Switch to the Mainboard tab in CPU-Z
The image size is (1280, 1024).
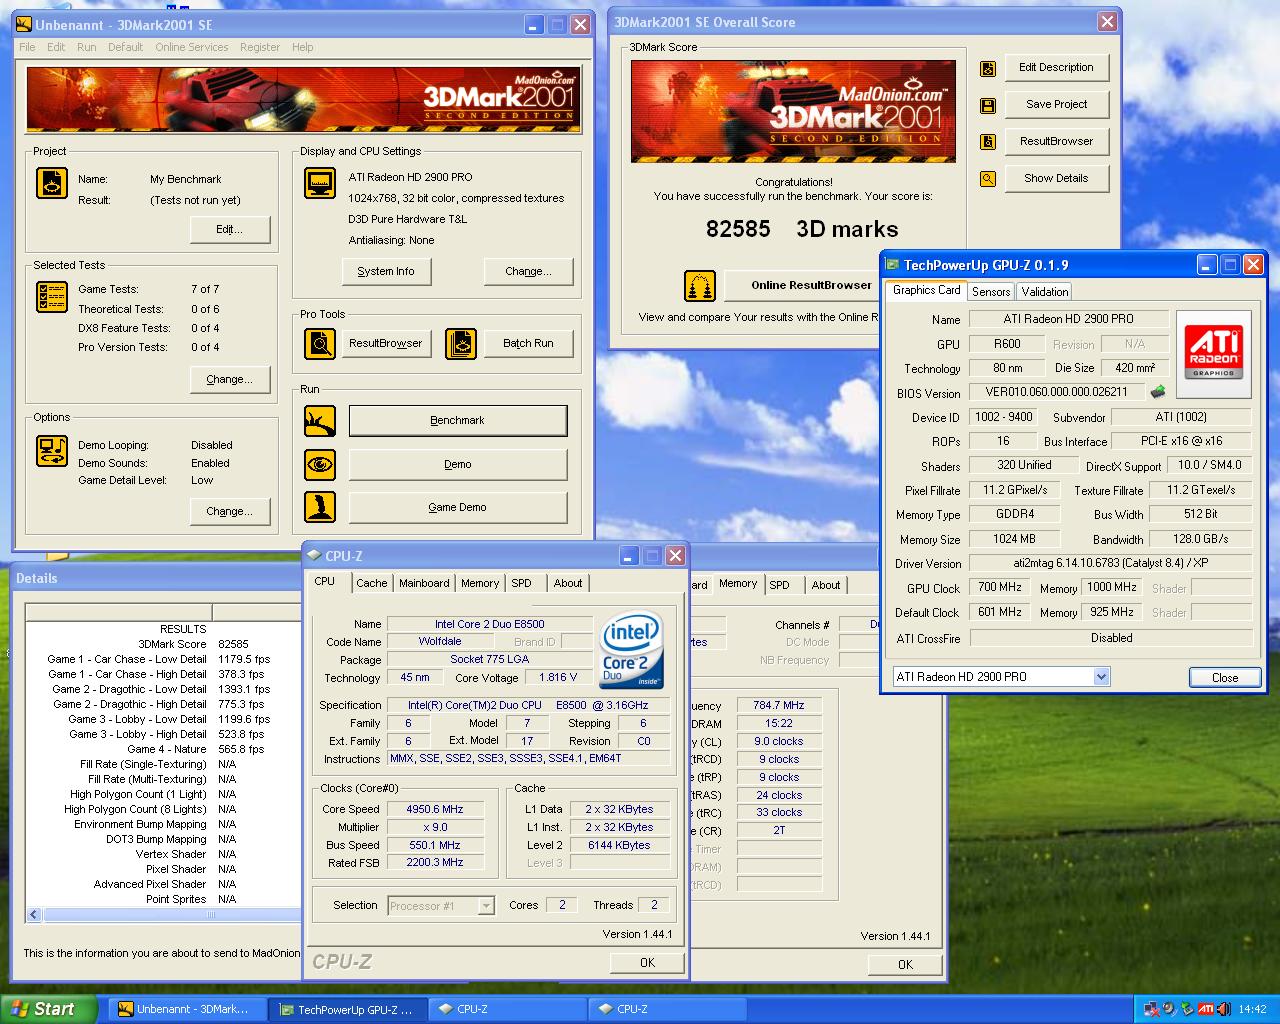coord(424,583)
